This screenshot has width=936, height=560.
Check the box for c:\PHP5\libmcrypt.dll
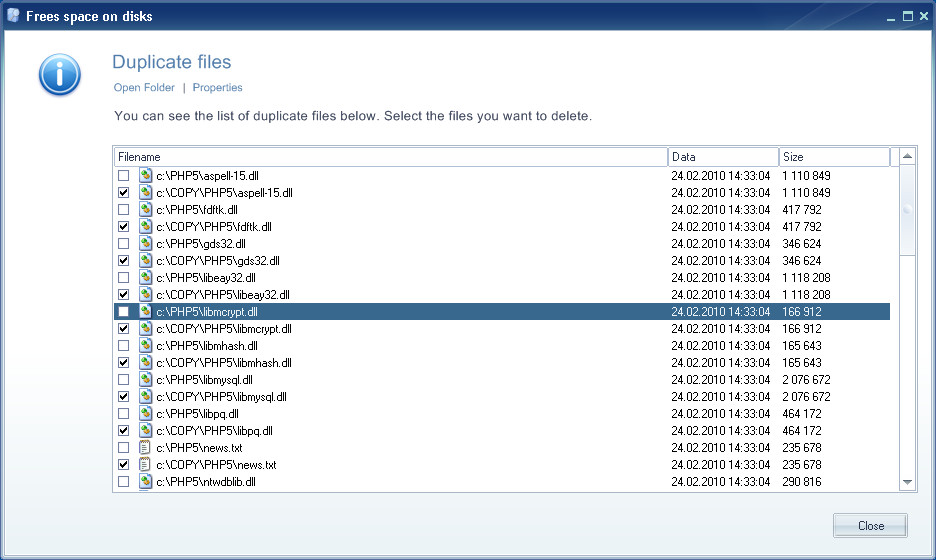[124, 312]
